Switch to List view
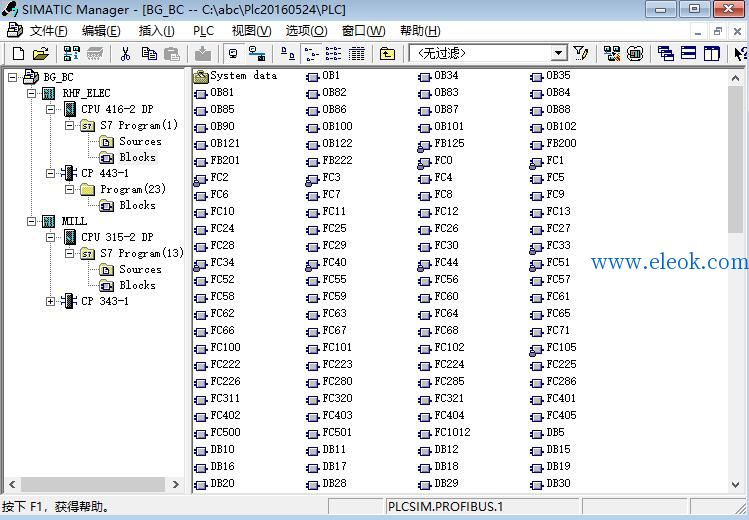Viewport: 749px width, 520px height. (333, 53)
